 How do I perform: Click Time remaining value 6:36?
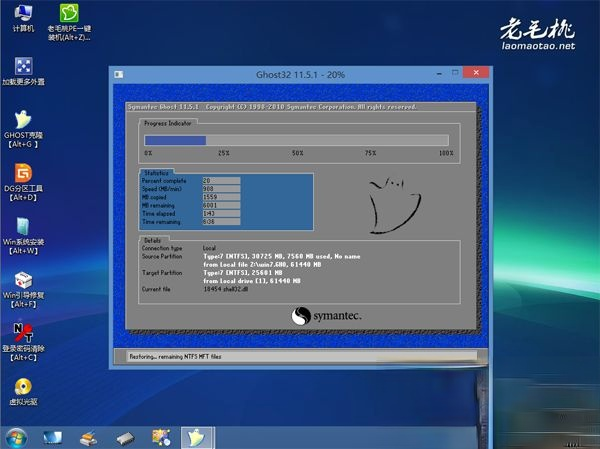[221, 222]
